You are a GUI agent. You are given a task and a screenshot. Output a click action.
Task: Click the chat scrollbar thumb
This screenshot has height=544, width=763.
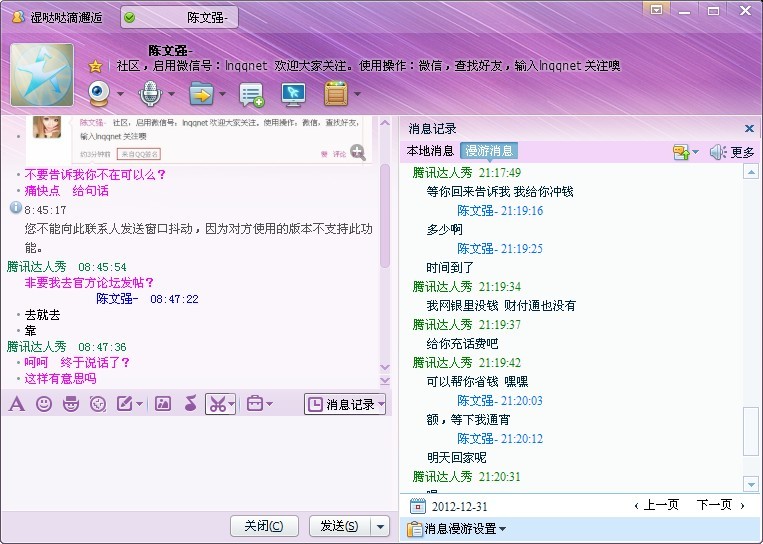click(385, 216)
